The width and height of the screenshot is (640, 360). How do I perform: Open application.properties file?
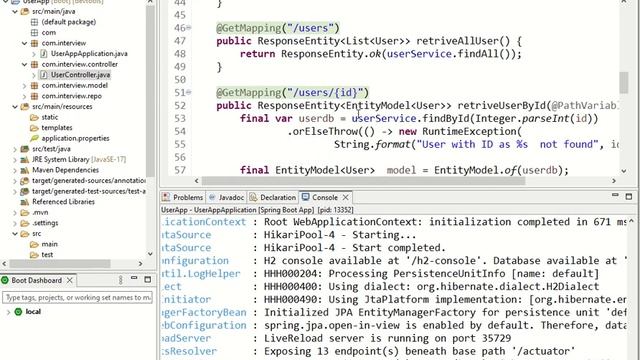(75, 139)
